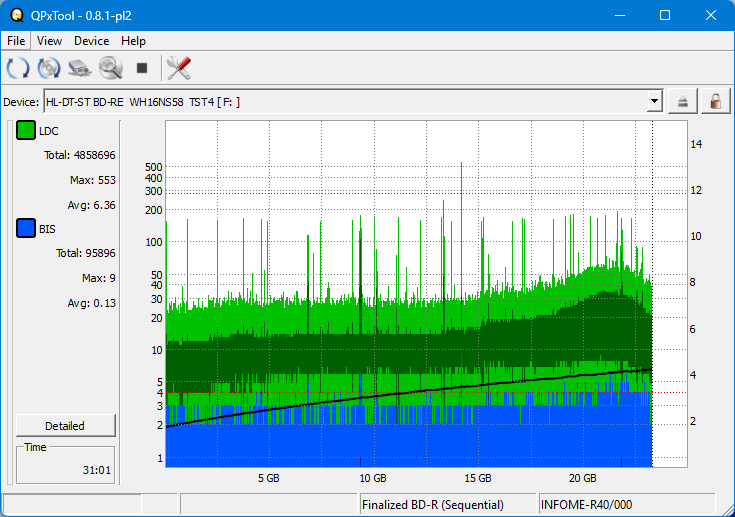Image resolution: width=735 pixels, height=517 pixels.
Task: Click Finalized BD-R (Sequential) status text
Action: tap(433, 505)
